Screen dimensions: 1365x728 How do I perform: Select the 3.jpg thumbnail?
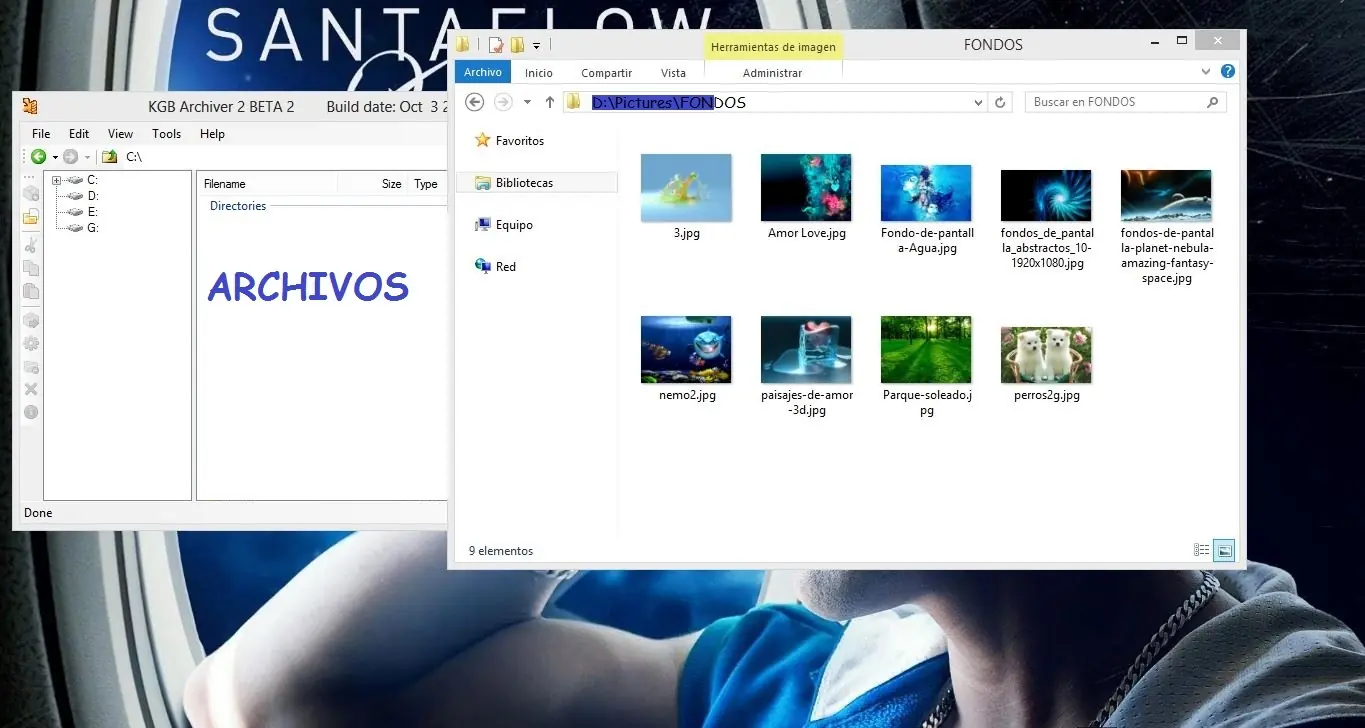pos(686,188)
